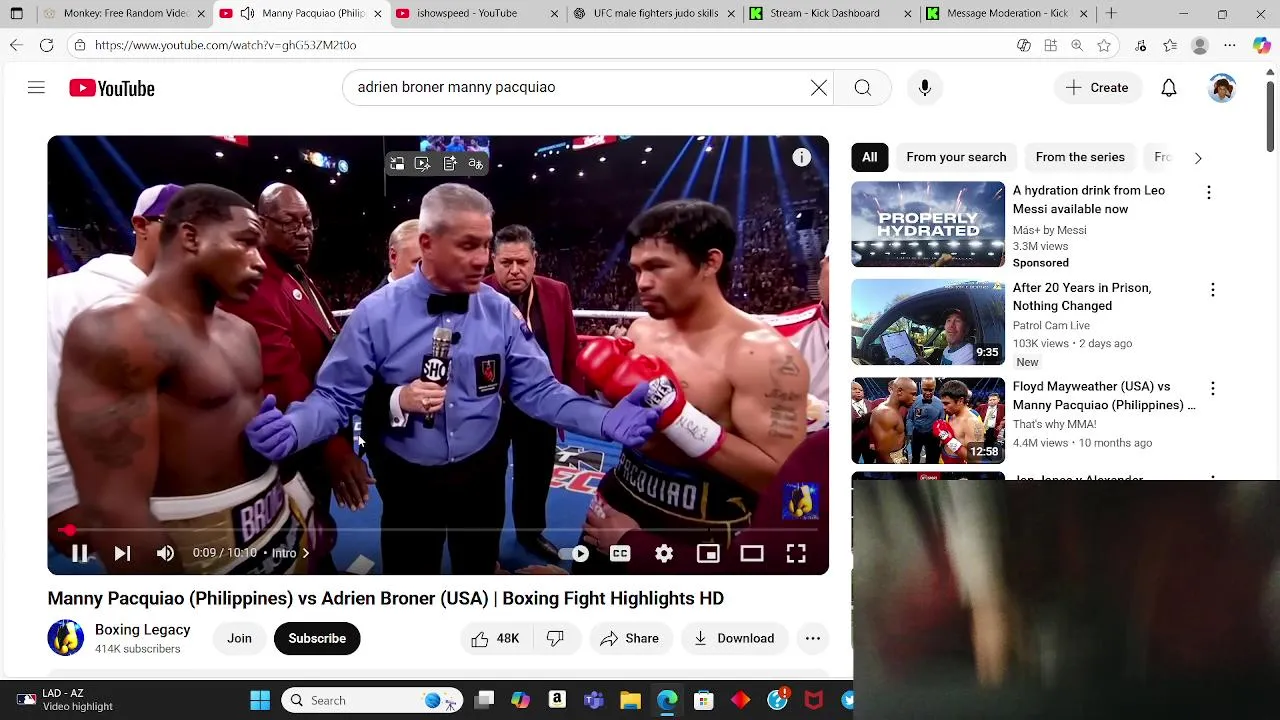Click the browser address bar URL

point(226,45)
